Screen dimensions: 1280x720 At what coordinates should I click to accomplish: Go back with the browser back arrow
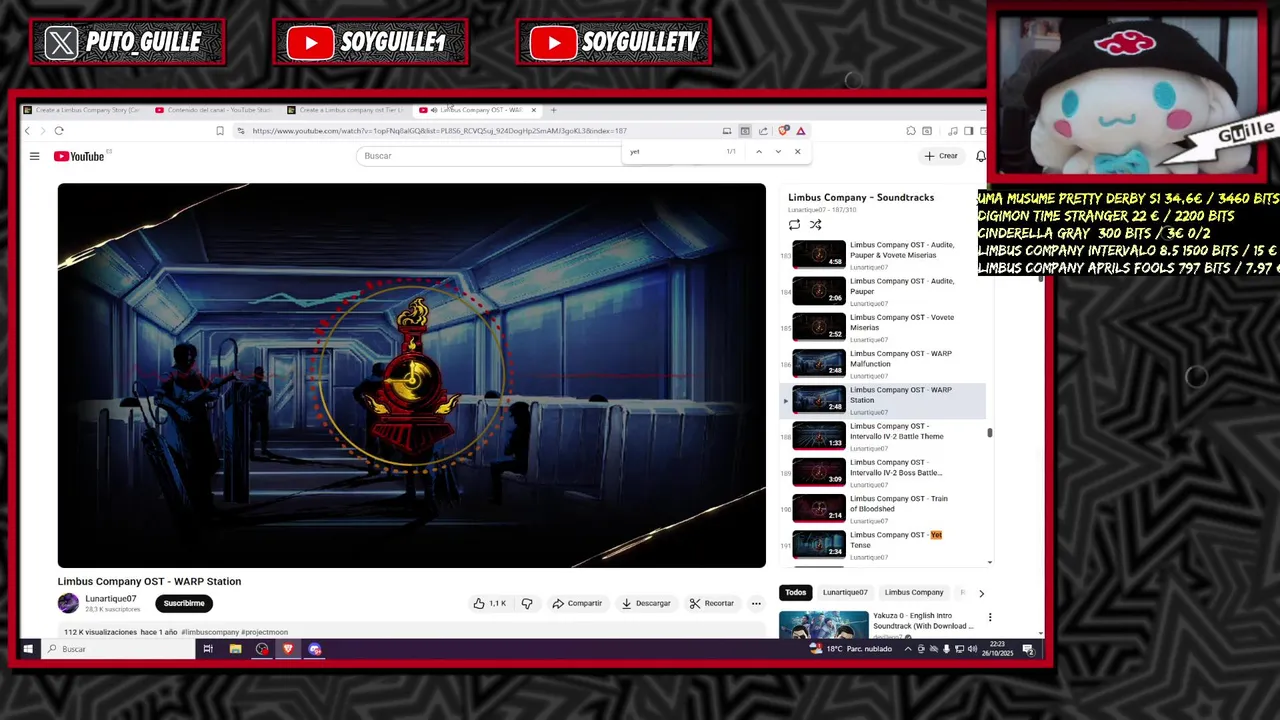(x=27, y=131)
